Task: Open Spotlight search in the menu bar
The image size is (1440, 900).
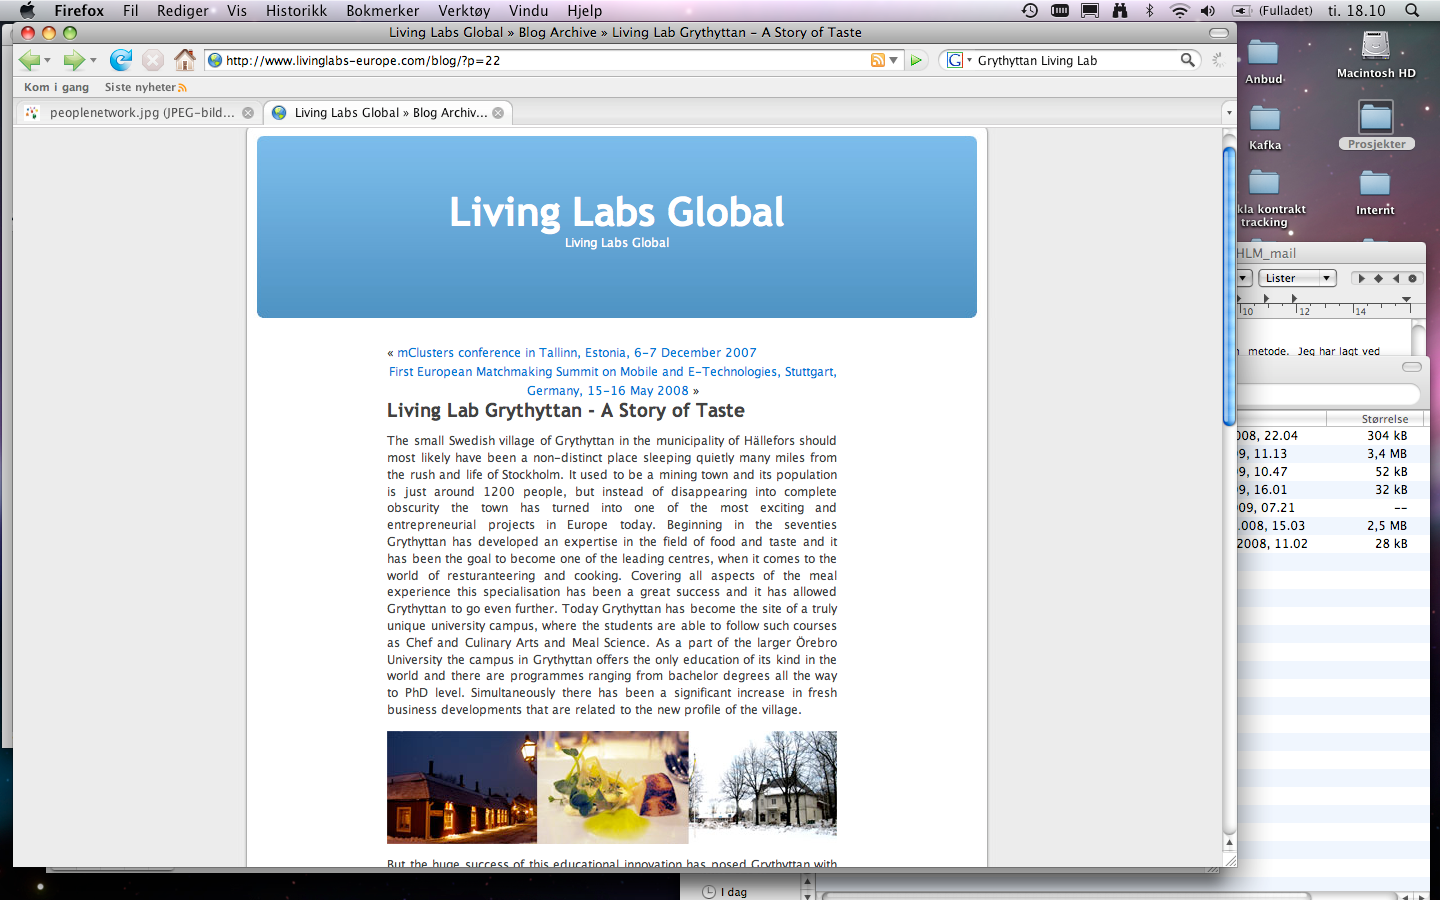Action: tap(1412, 10)
